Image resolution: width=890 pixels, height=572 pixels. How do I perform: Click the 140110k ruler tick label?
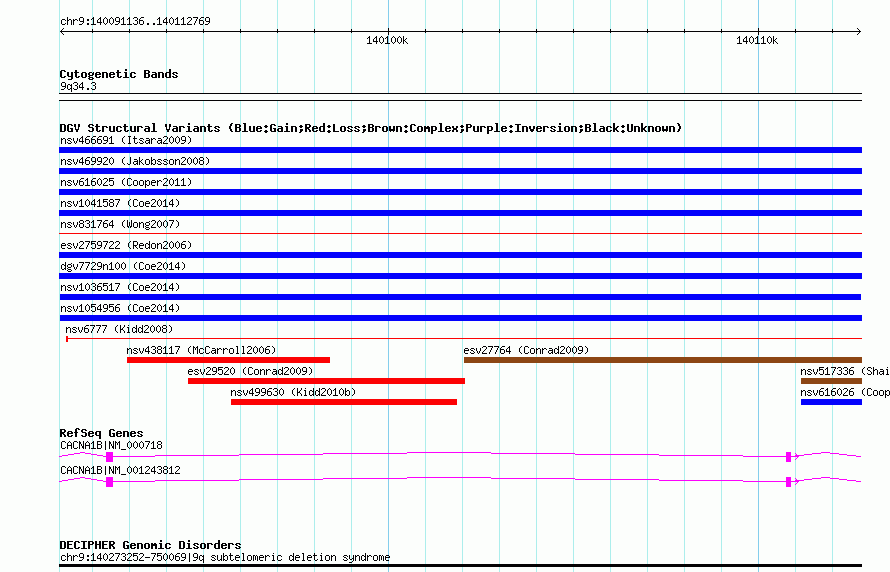click(x=757, y=40)
